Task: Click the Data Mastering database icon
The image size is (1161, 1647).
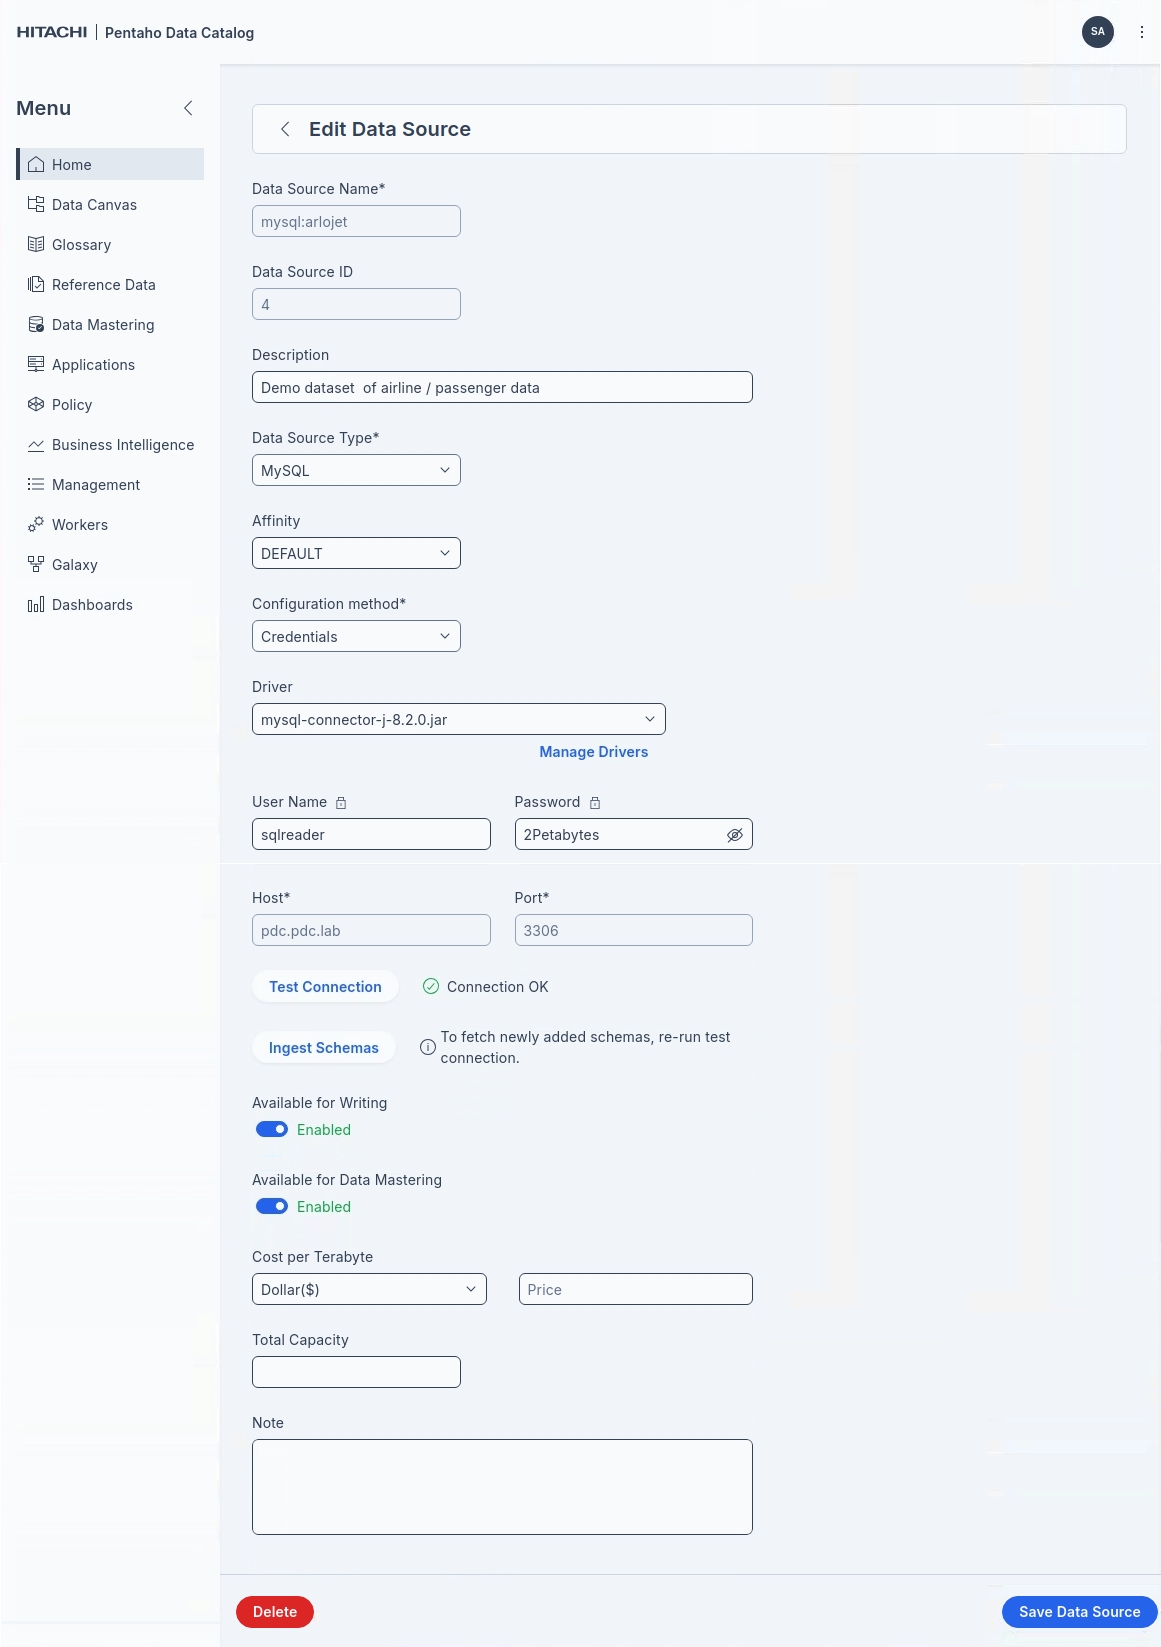Action: pos(36,324)
